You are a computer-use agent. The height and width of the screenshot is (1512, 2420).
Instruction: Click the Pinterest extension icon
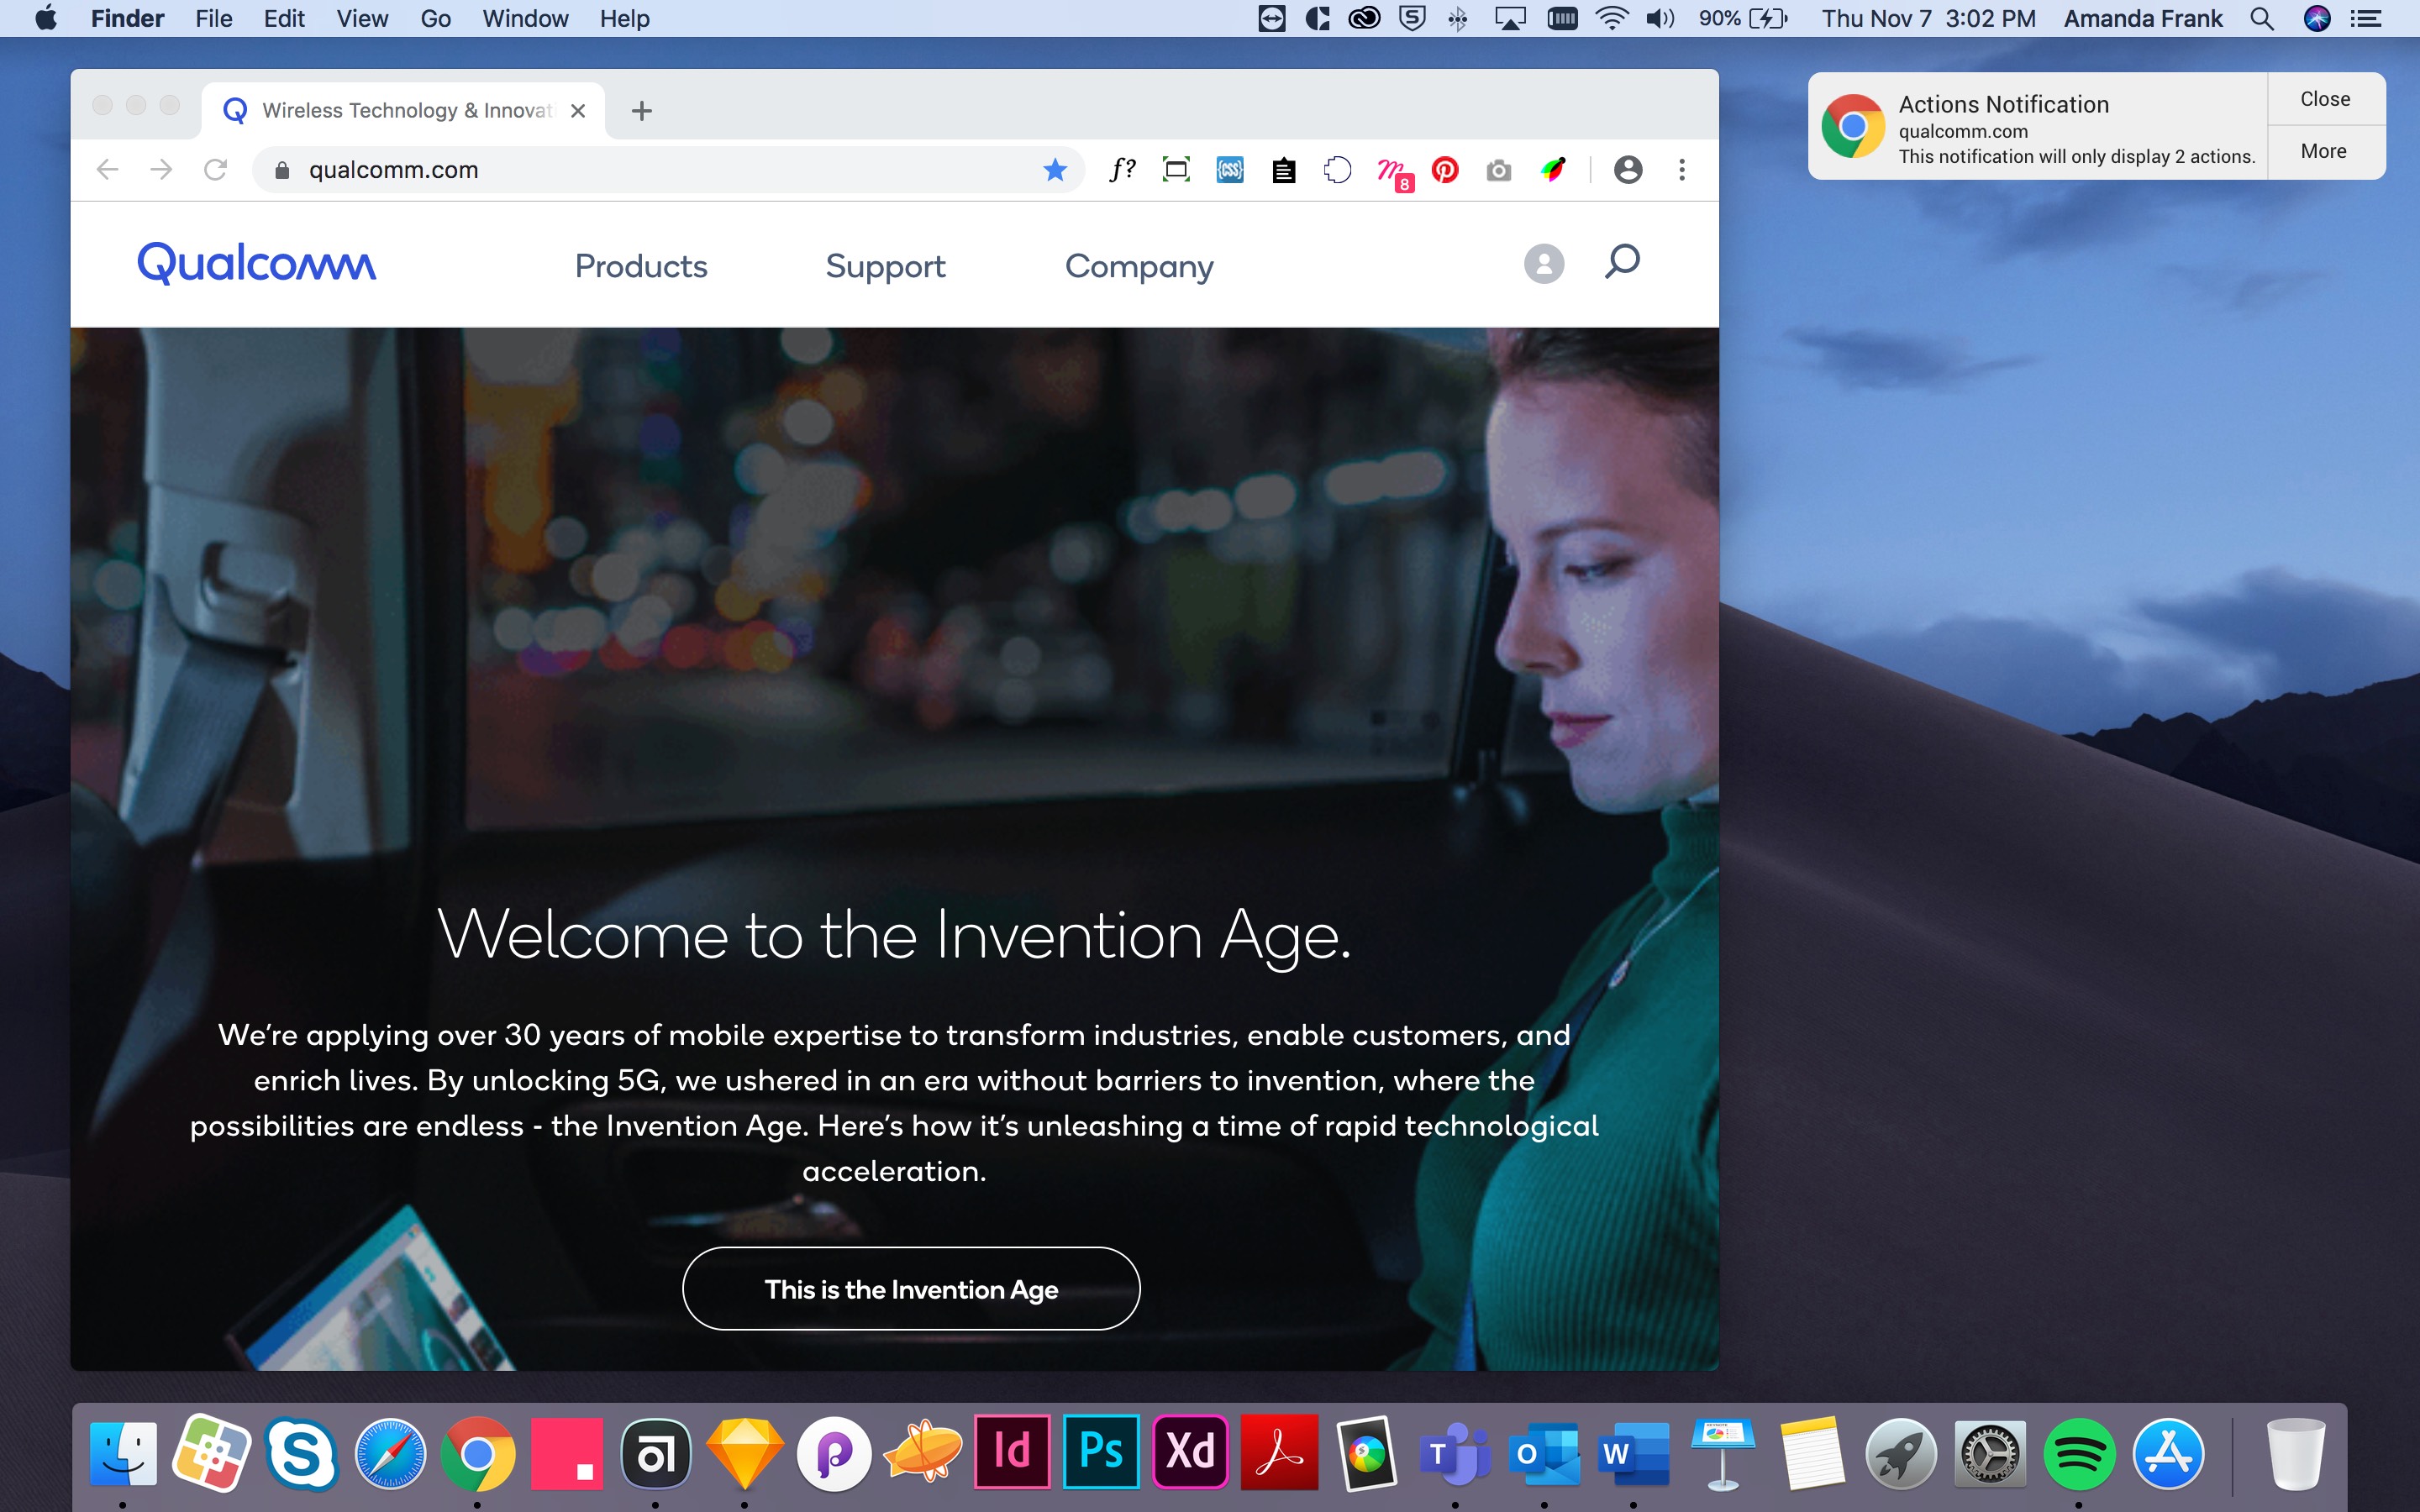coord(1444,170)
